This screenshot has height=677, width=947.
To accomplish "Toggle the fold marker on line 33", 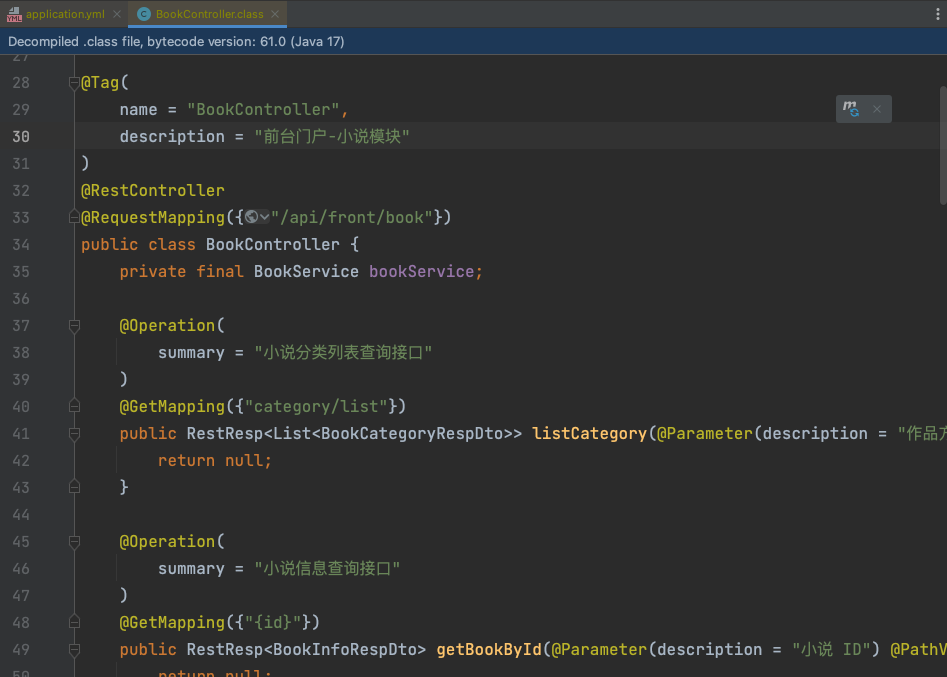I will click(x=74, y=217).
